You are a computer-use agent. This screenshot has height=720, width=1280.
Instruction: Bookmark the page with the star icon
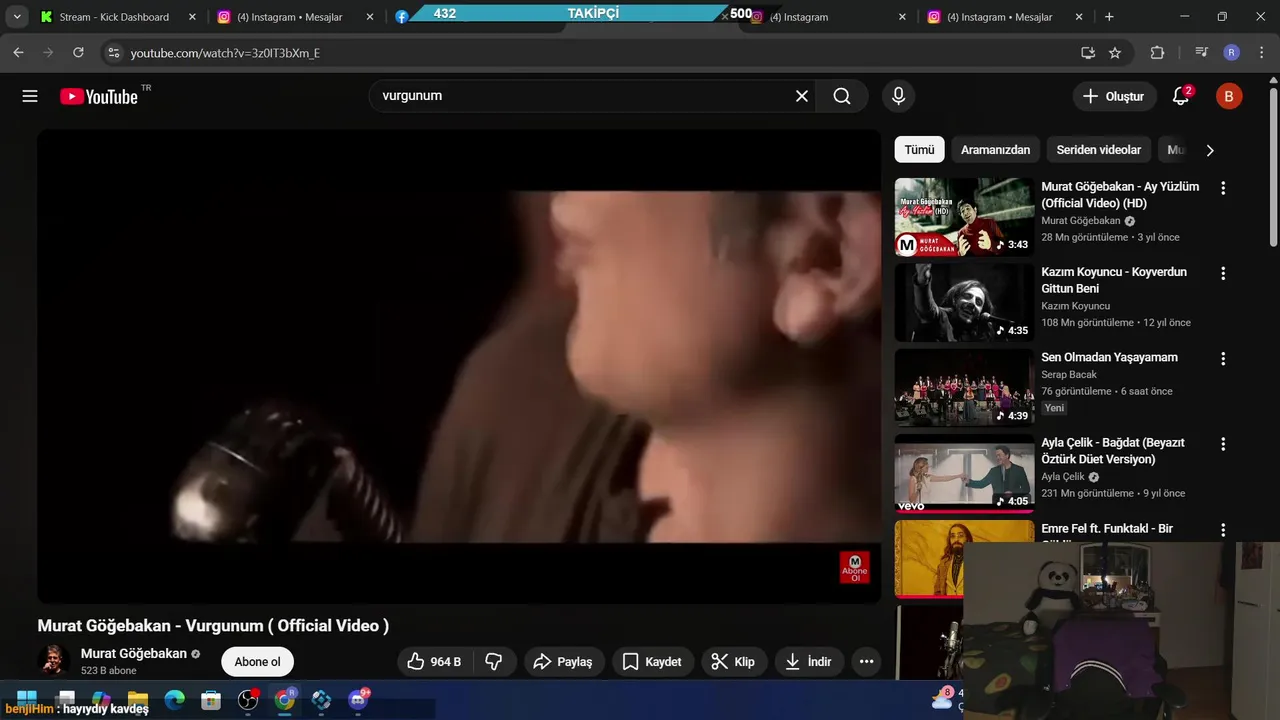coord(1115,53)
